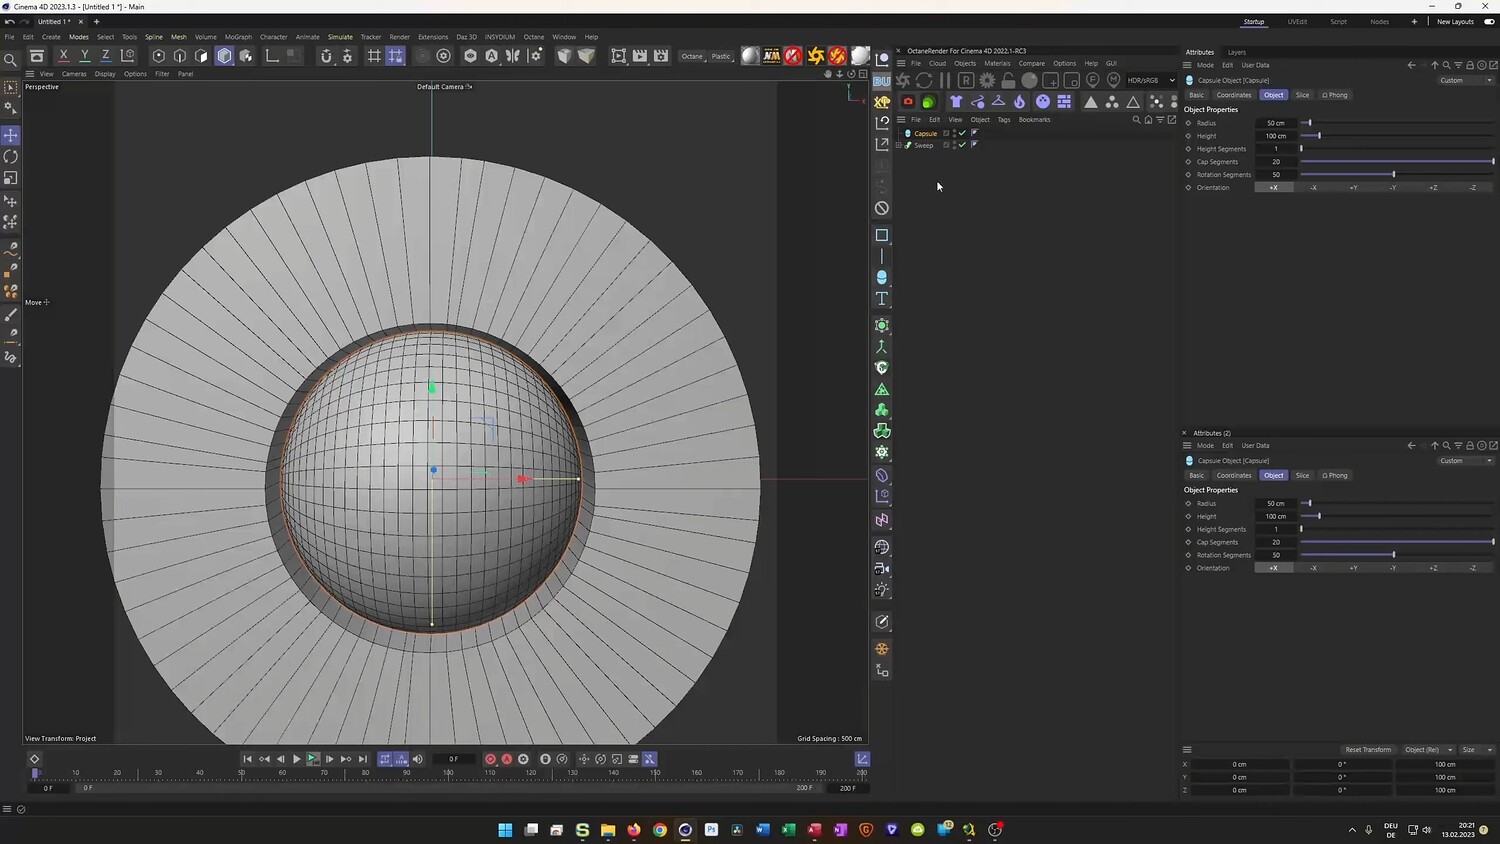
Task: Toggle the Sweep object's green enable checkmark
Action: click(962, 145)
